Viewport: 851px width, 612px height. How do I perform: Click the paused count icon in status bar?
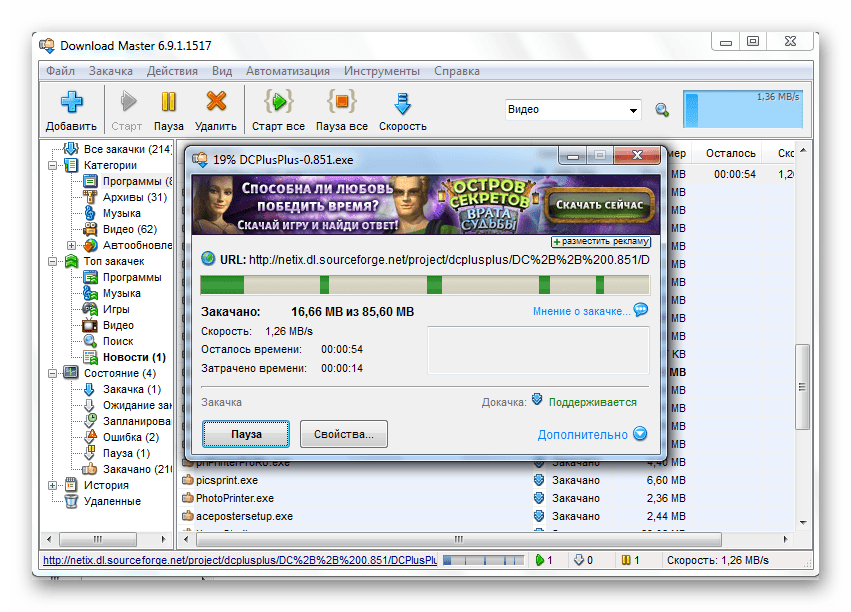pos(625,560)
